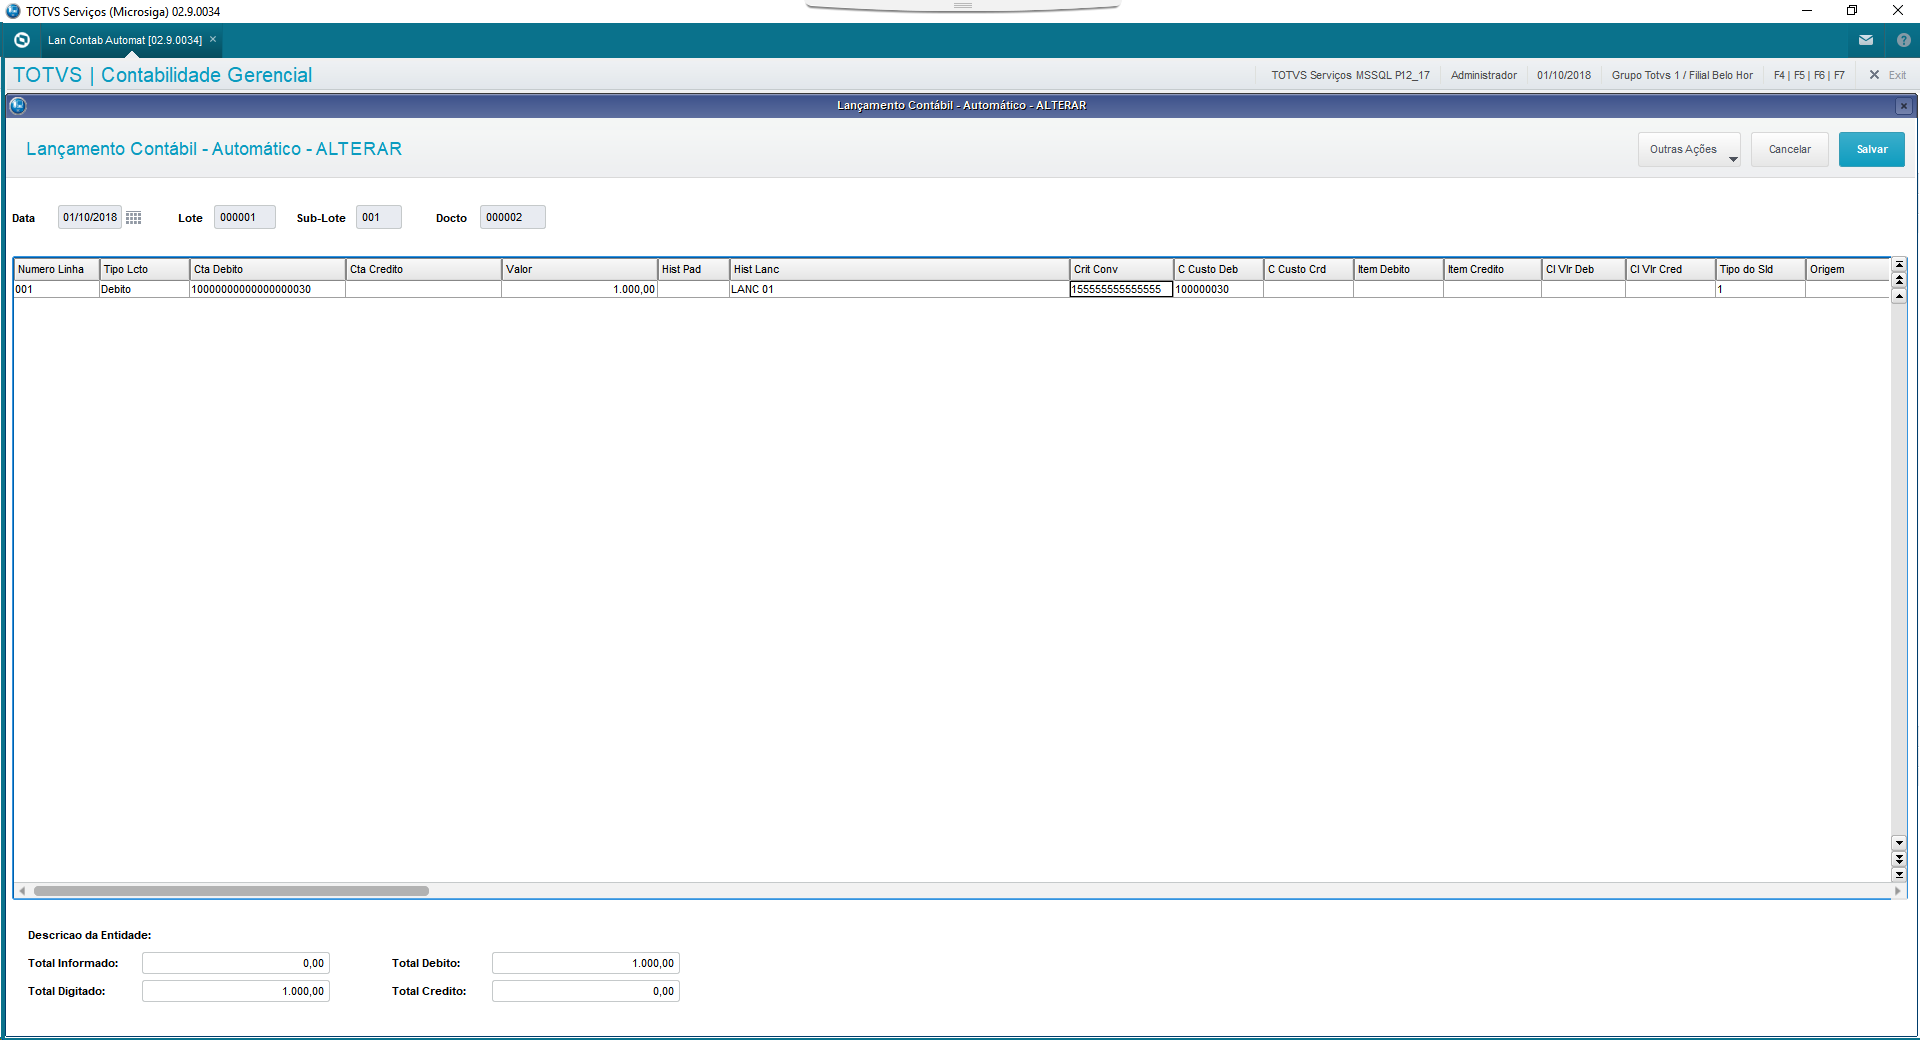Click the Cl Vlr Cred column header

click(1671, 270)
